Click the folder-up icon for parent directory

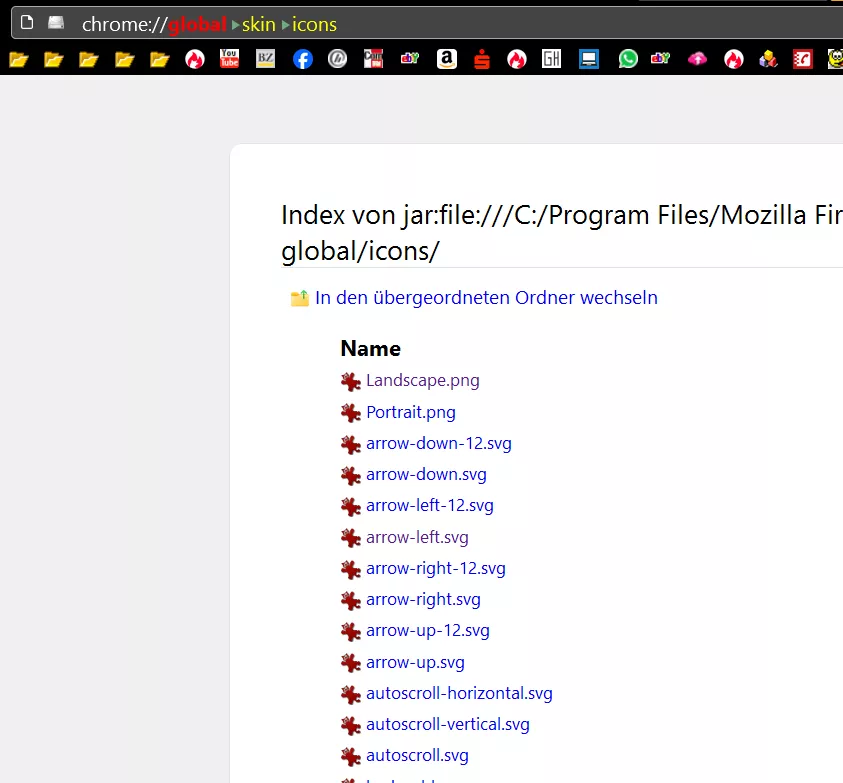[300, 298]
